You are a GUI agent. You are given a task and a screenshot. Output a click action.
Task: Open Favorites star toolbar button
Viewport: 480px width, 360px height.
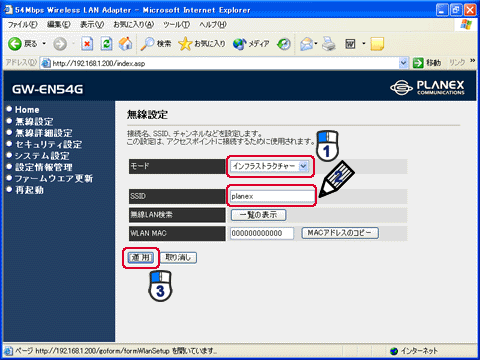[x=185, y=44]
